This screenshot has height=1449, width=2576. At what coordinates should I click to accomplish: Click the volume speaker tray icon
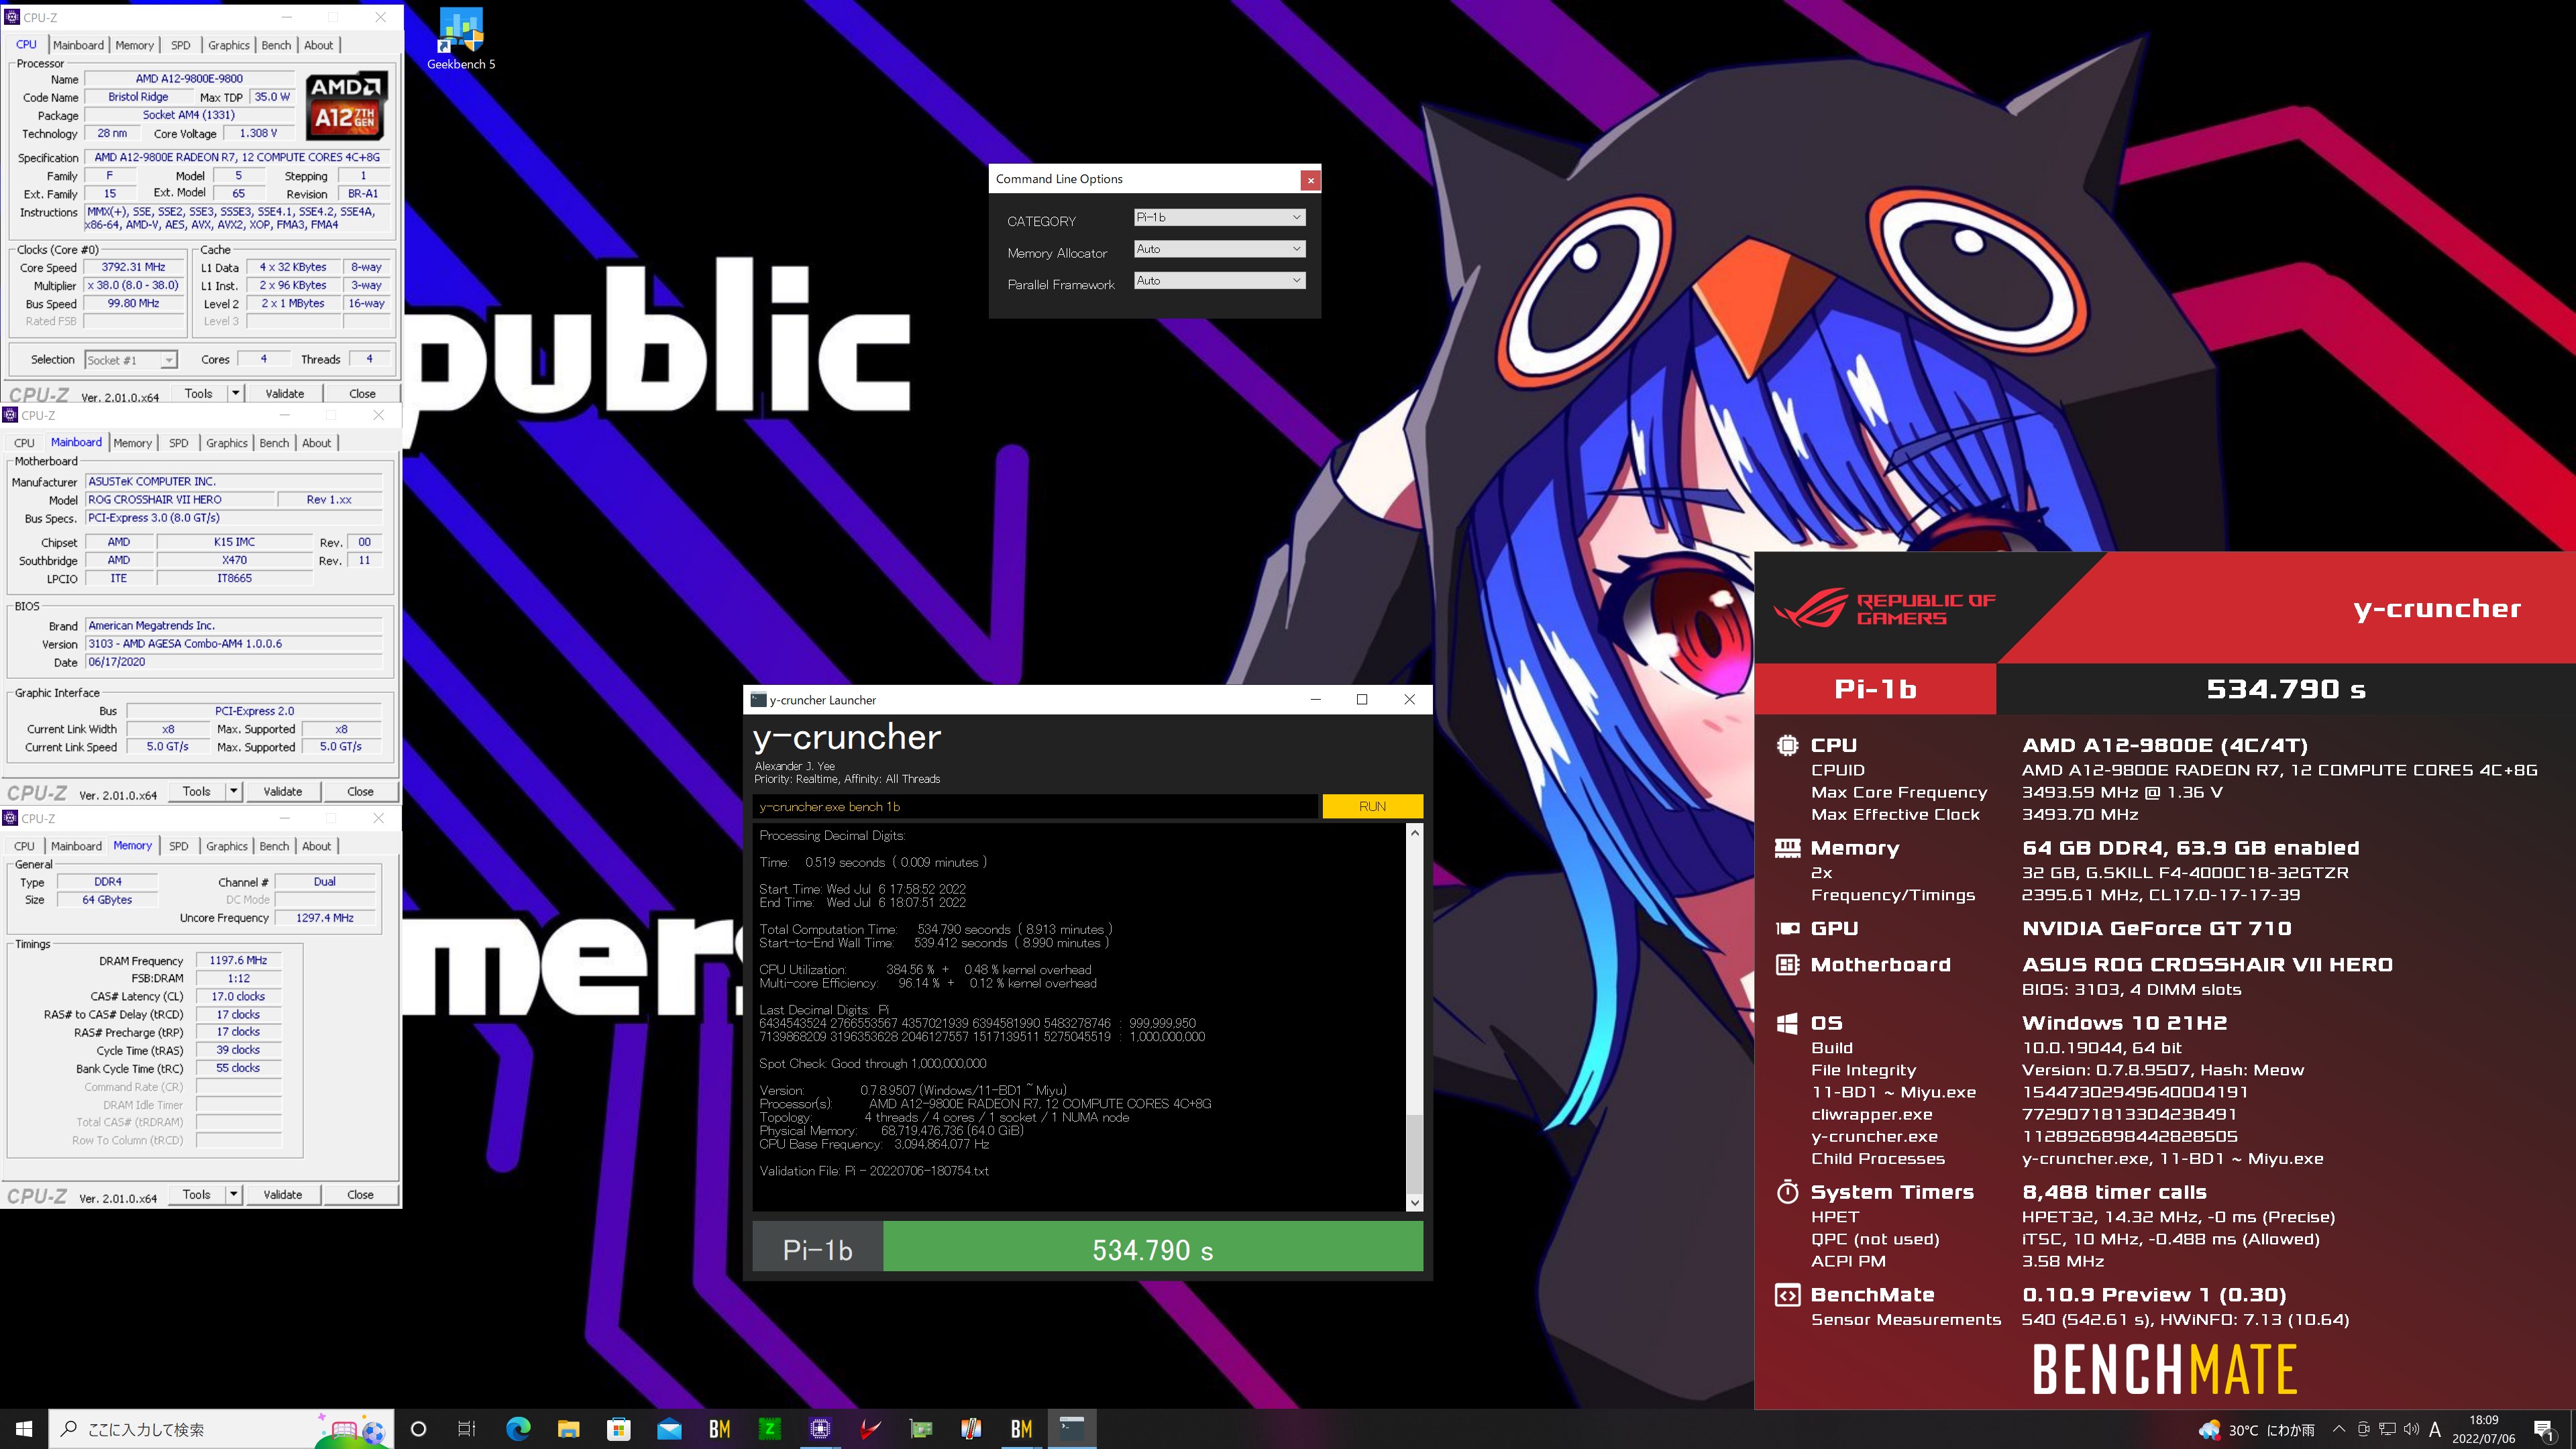tap(2411, 1429)
